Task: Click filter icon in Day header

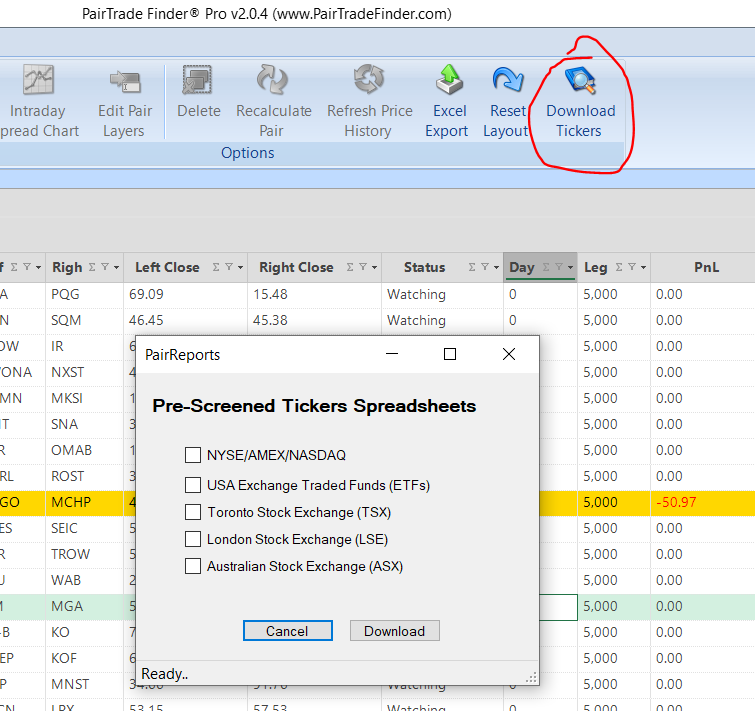Action: coord(559,267)
